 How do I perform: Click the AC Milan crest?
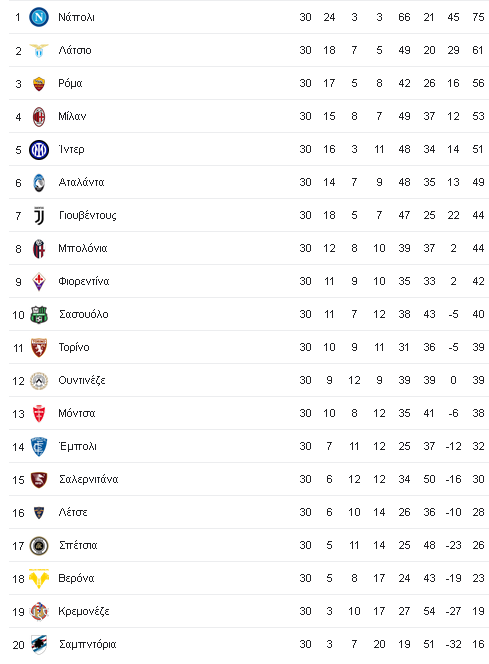39,116
